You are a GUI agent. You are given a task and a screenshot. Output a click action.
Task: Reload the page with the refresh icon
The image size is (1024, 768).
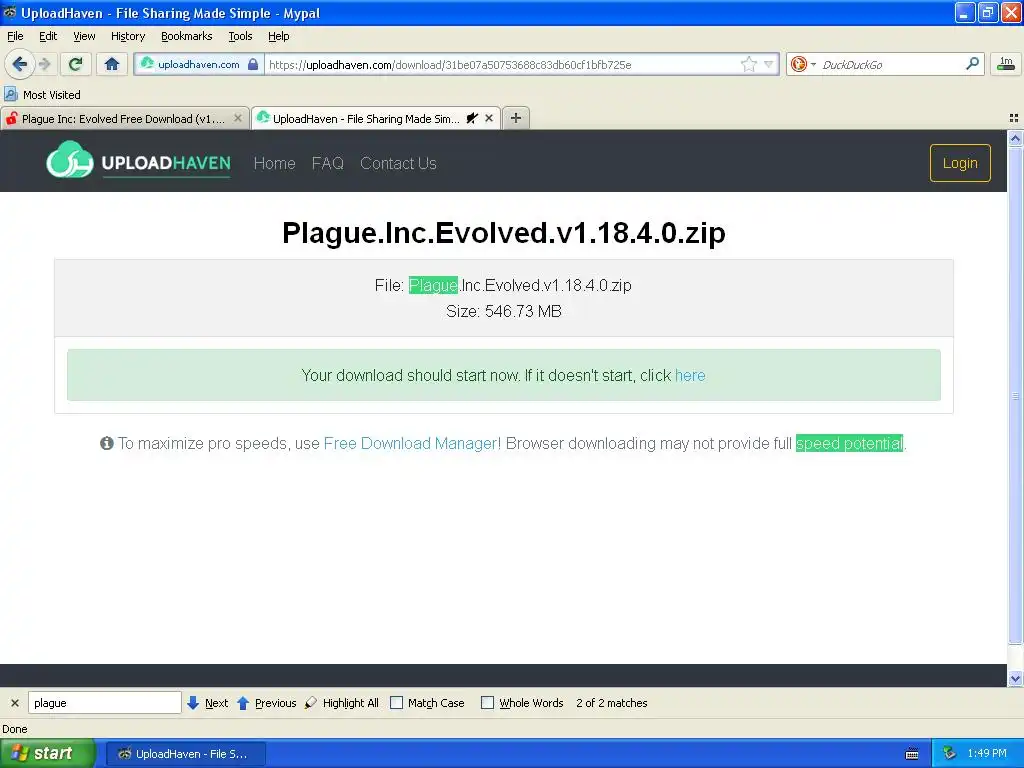point(76,64)
